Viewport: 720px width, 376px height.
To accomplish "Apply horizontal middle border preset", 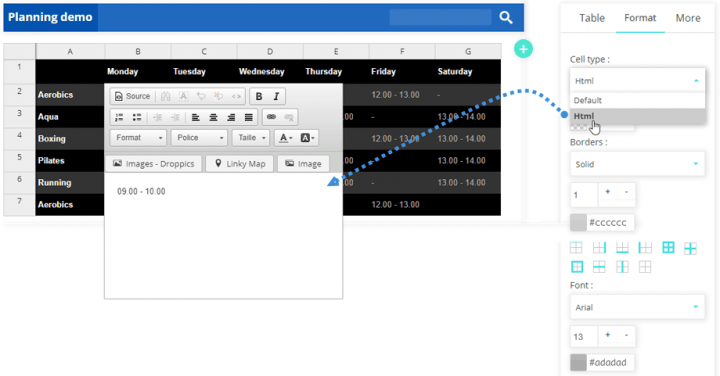I will 599,267.
